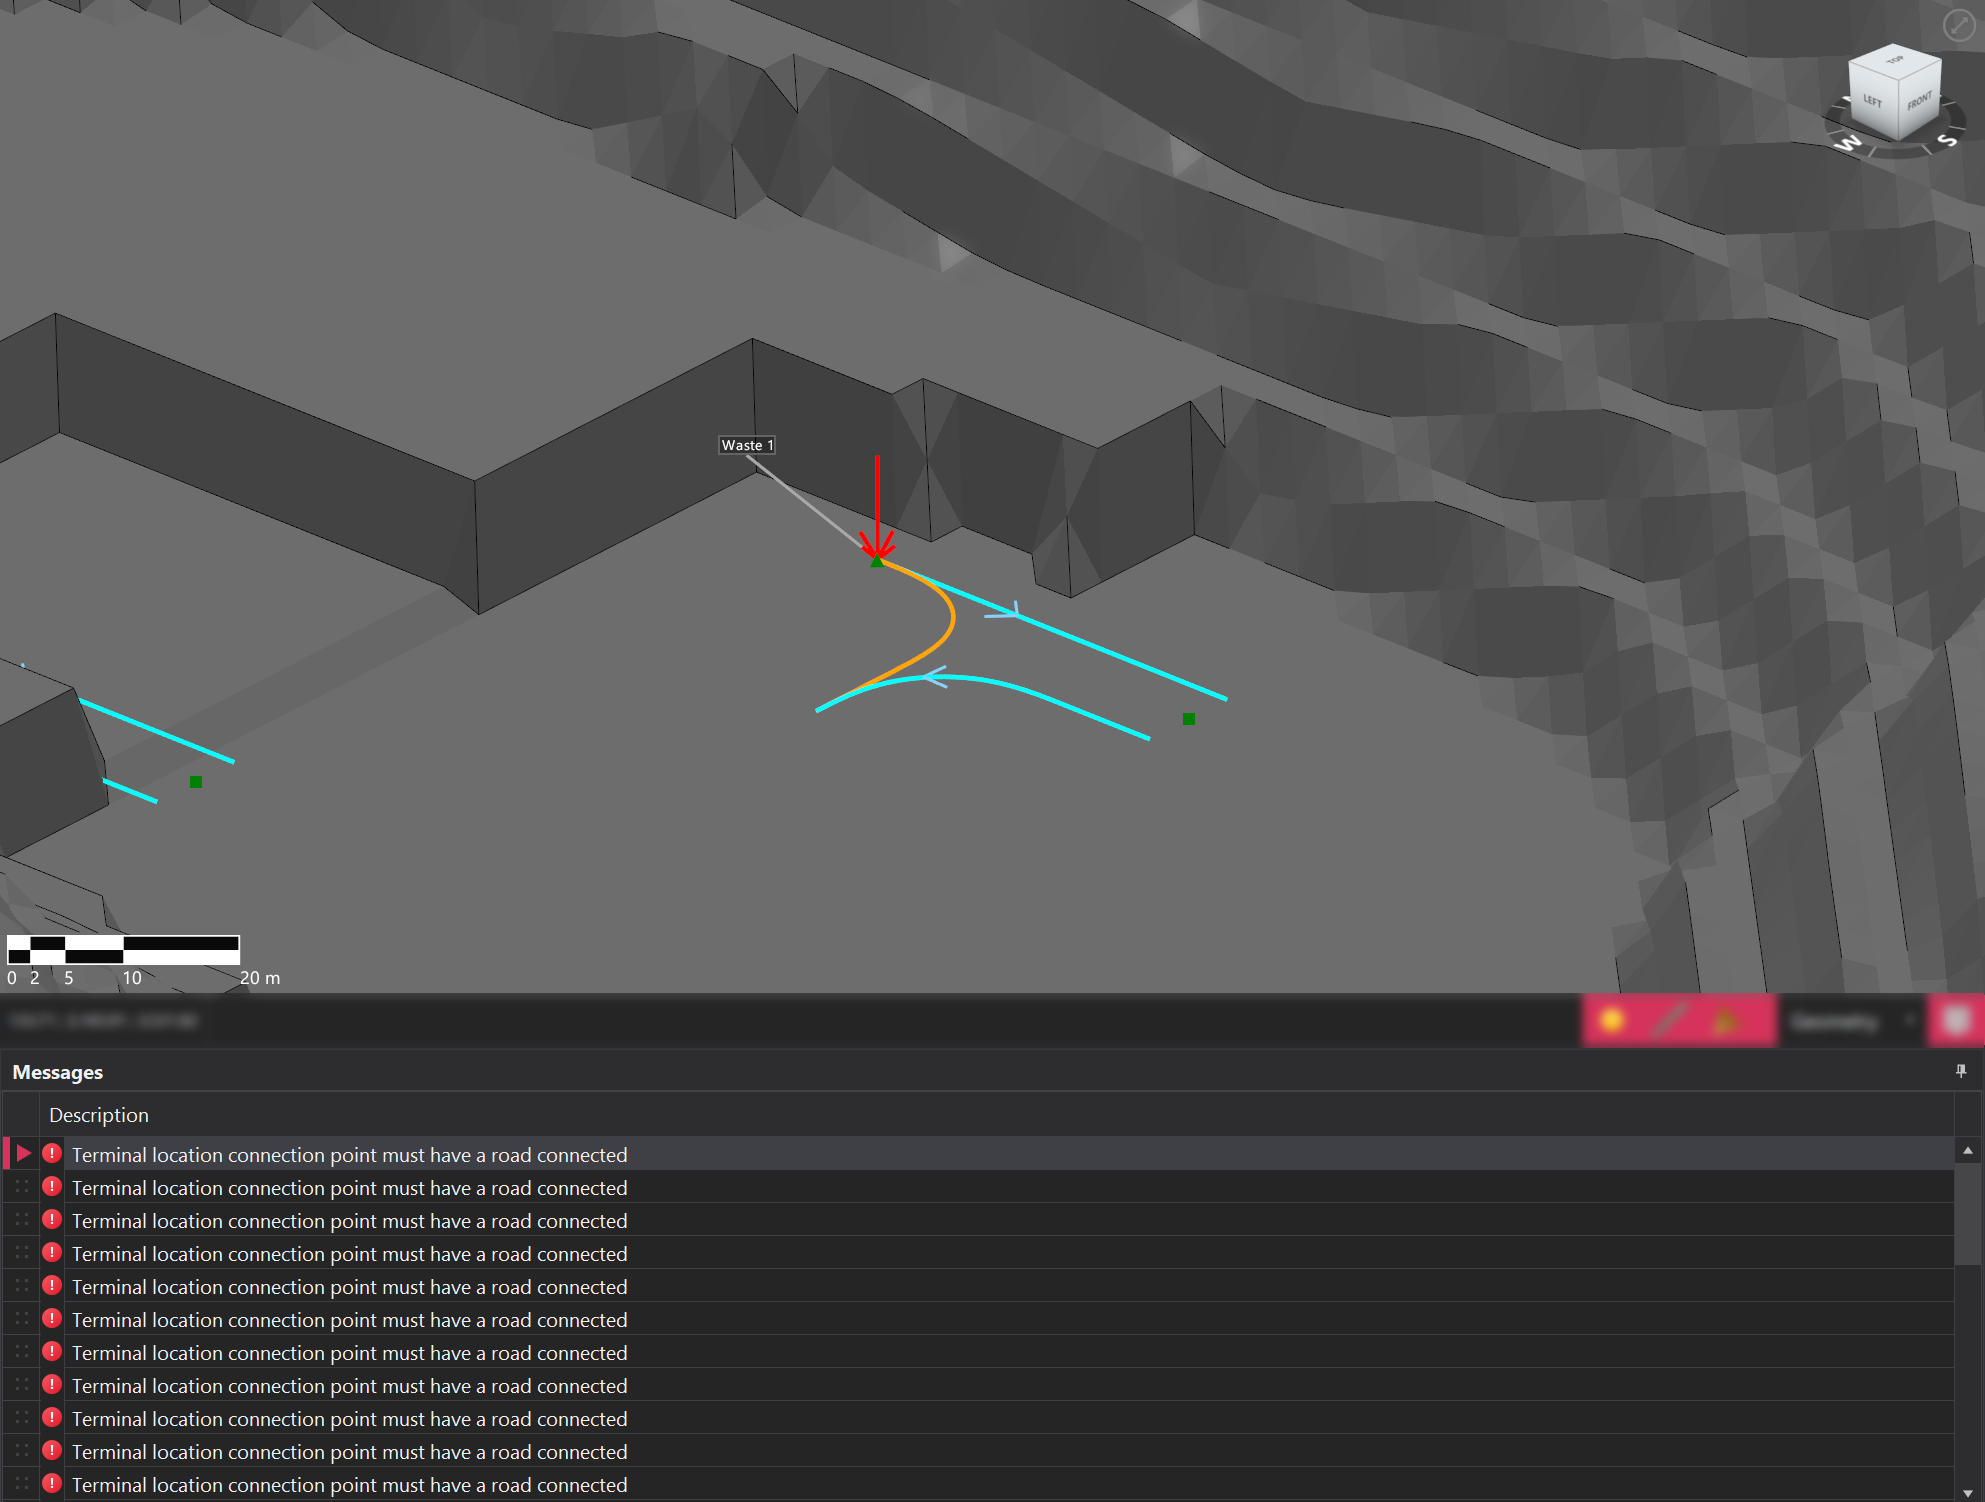Click the yellow circle status bar icon
This screenshot has height=1502, width=1985.
[x=1611, y=1021]
